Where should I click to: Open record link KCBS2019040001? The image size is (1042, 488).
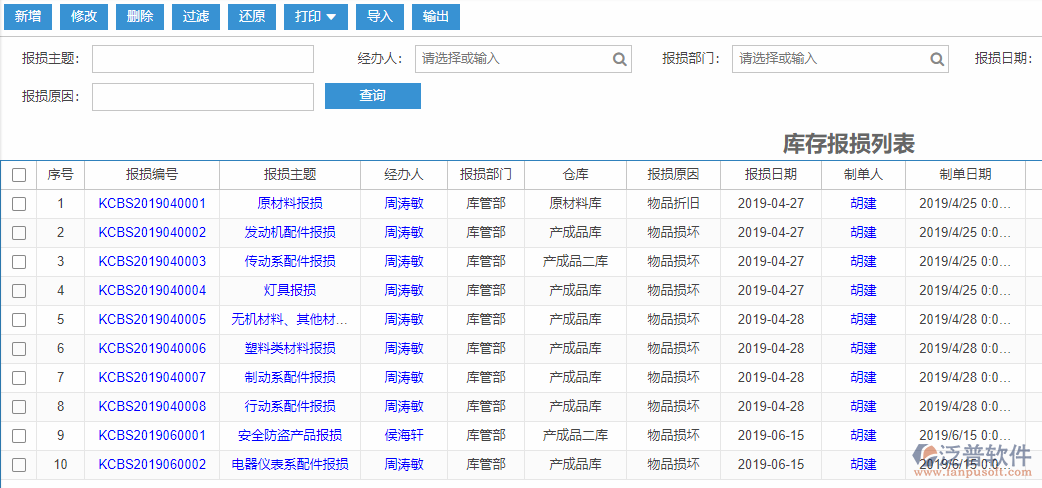point(152,203)
